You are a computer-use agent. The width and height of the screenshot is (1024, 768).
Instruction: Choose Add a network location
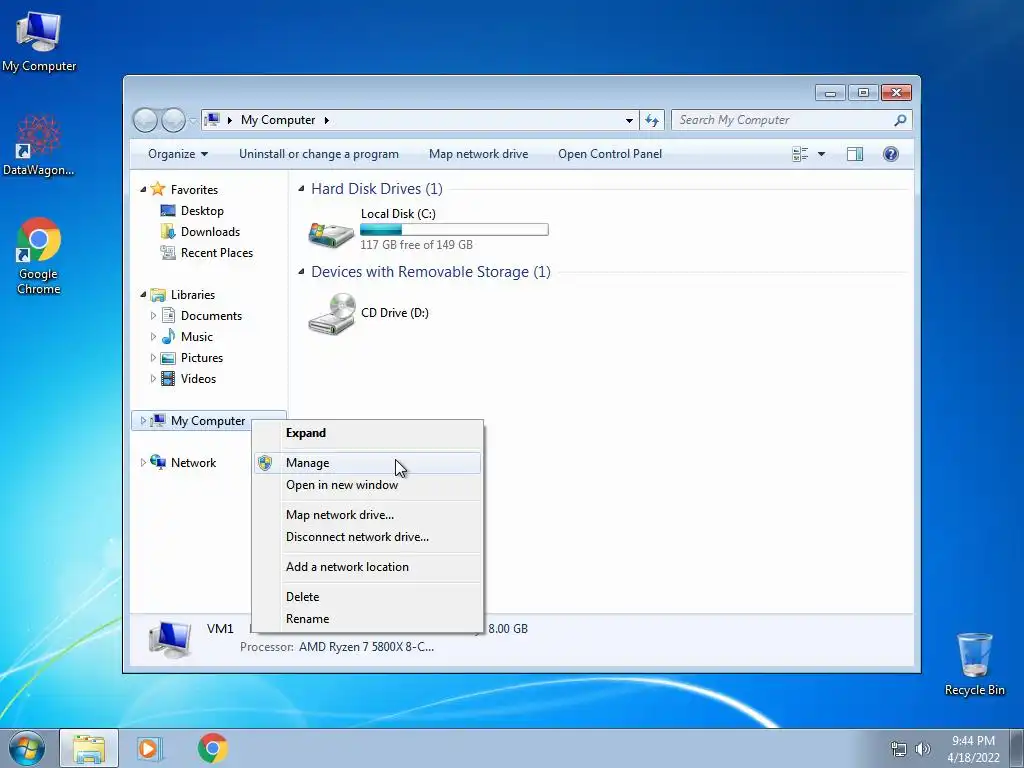point(366,567)
